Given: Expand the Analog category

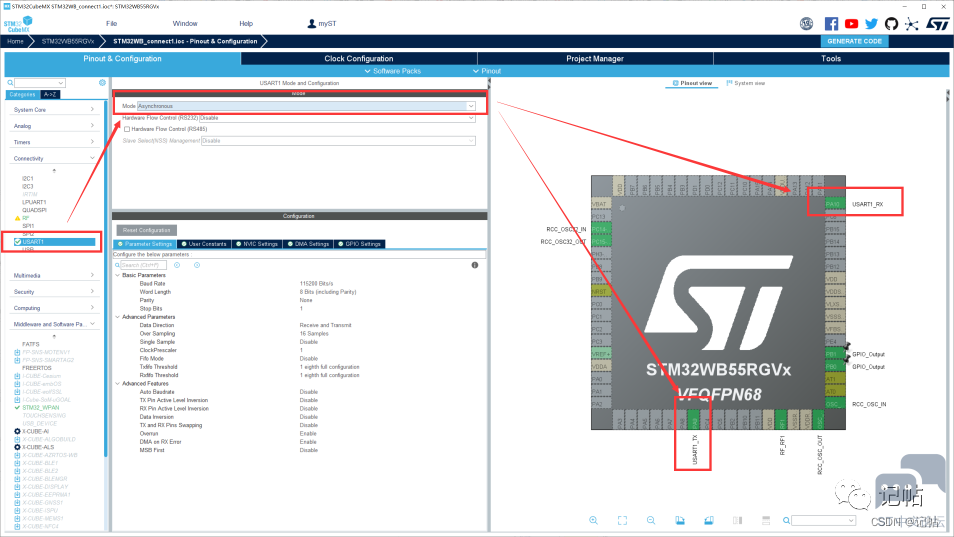Looking at the screenshot, I should [x=54, y=126].
